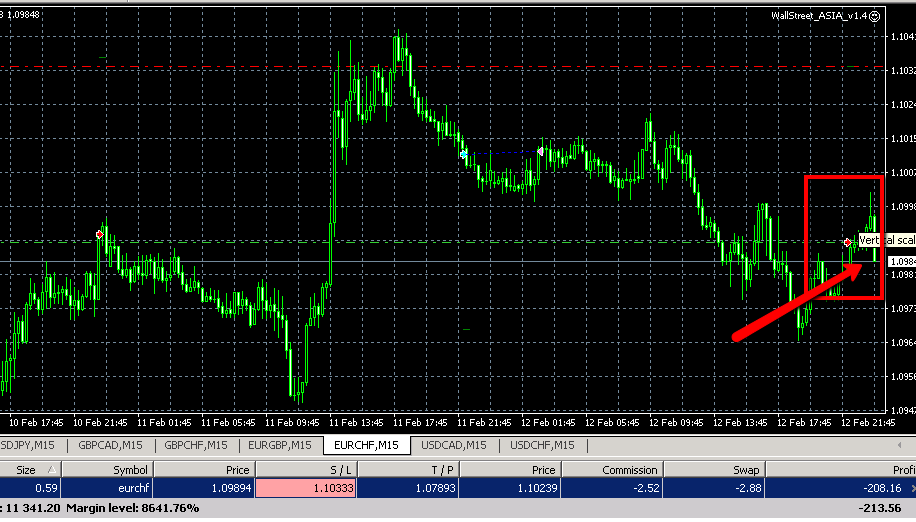
Task: Switch to the GBPCAD,M15 chart tab
Action: click(x=110, y=446)
